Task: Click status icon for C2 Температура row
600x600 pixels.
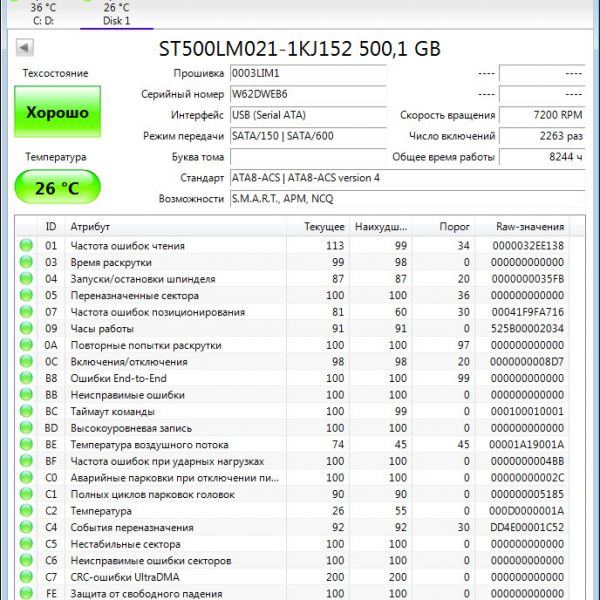Action: 26,510
